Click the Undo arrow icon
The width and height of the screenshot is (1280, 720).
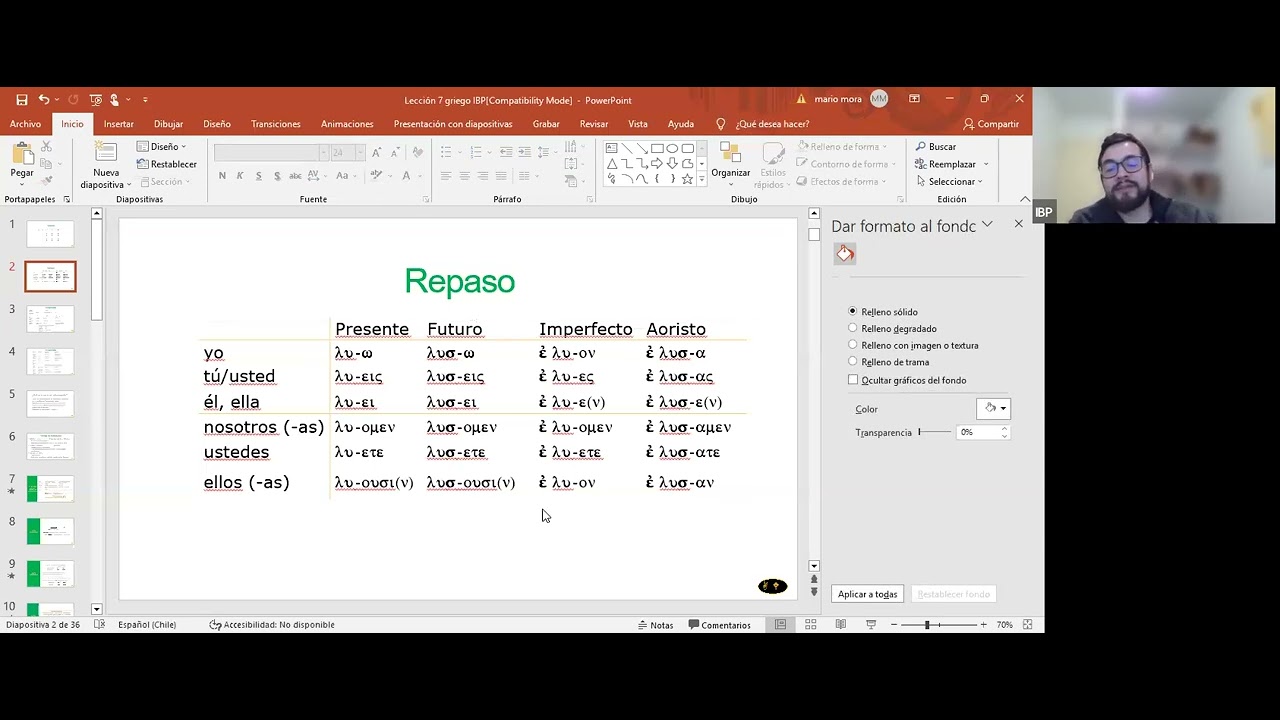(44, 100)
